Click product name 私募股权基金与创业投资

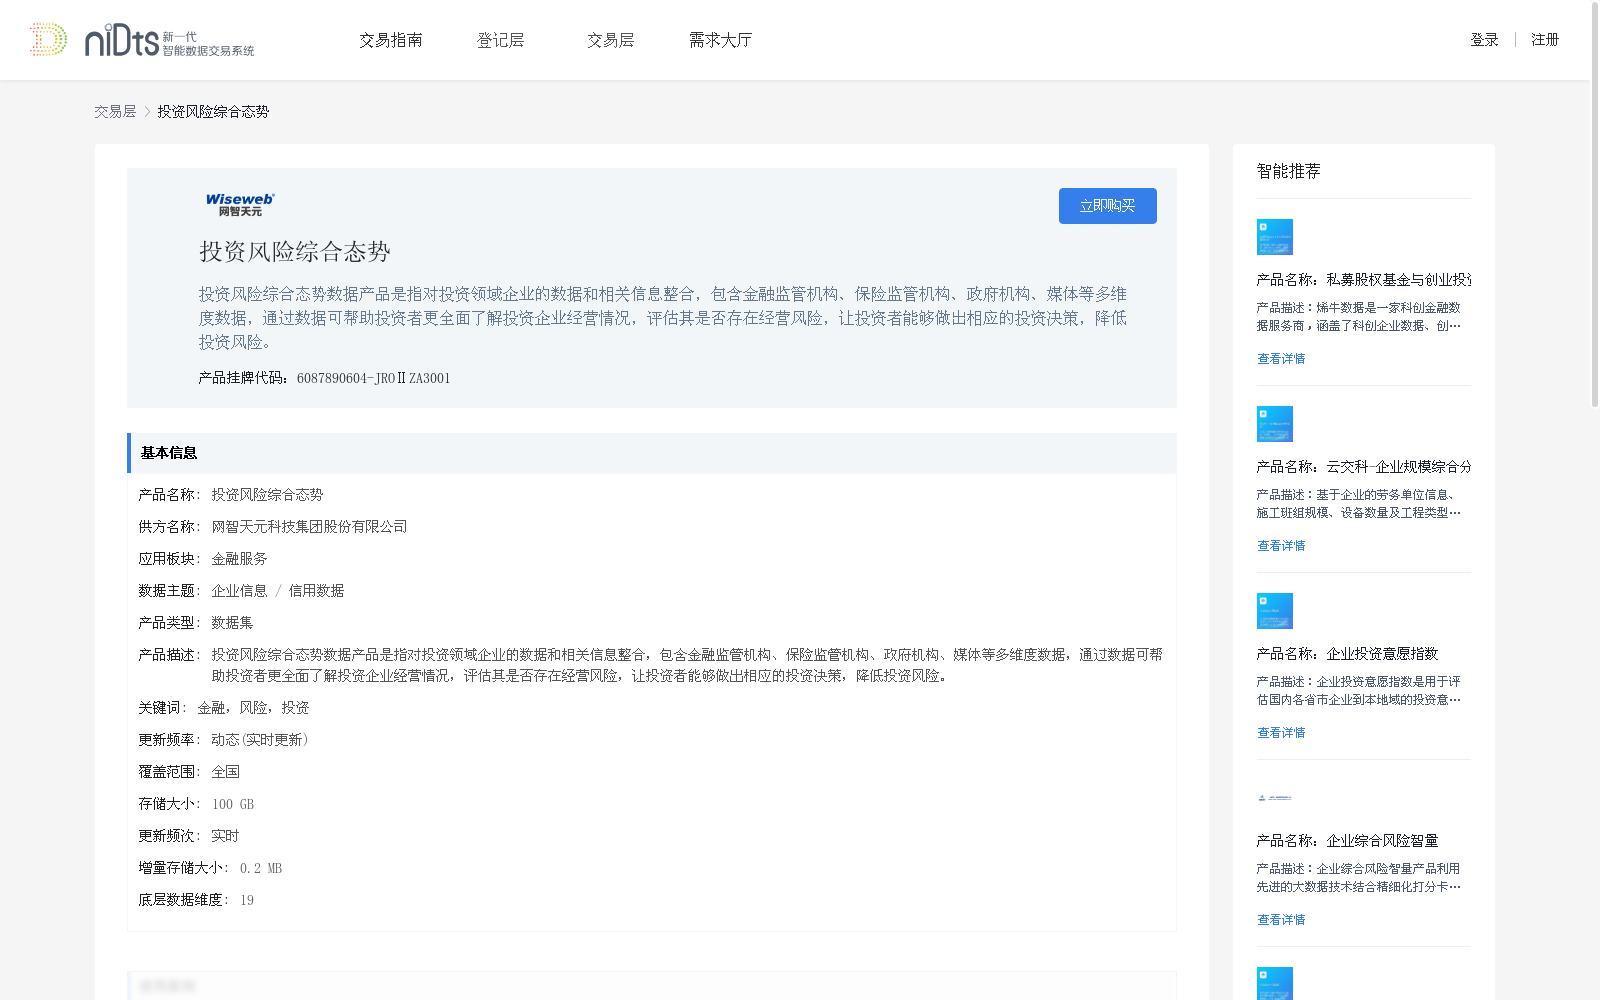tap(1399, 280)
